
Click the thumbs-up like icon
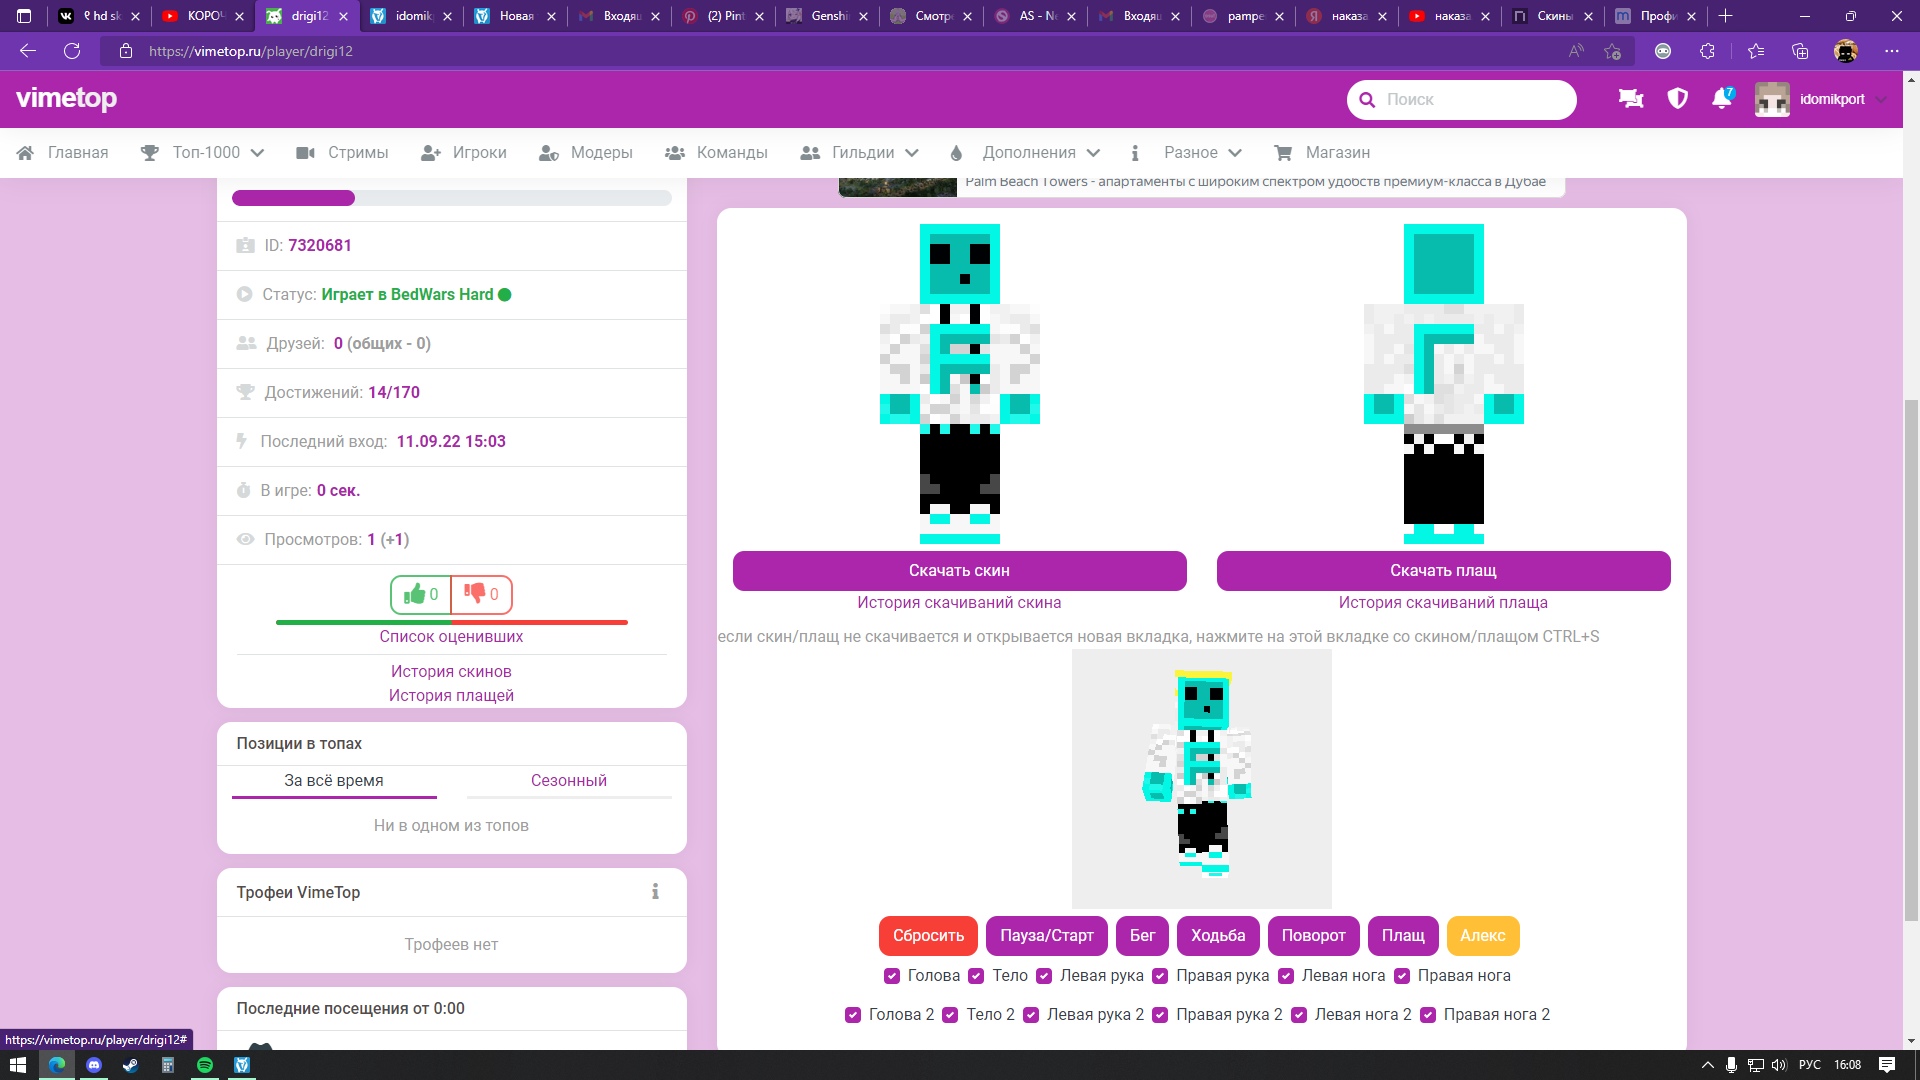point(415,594)
